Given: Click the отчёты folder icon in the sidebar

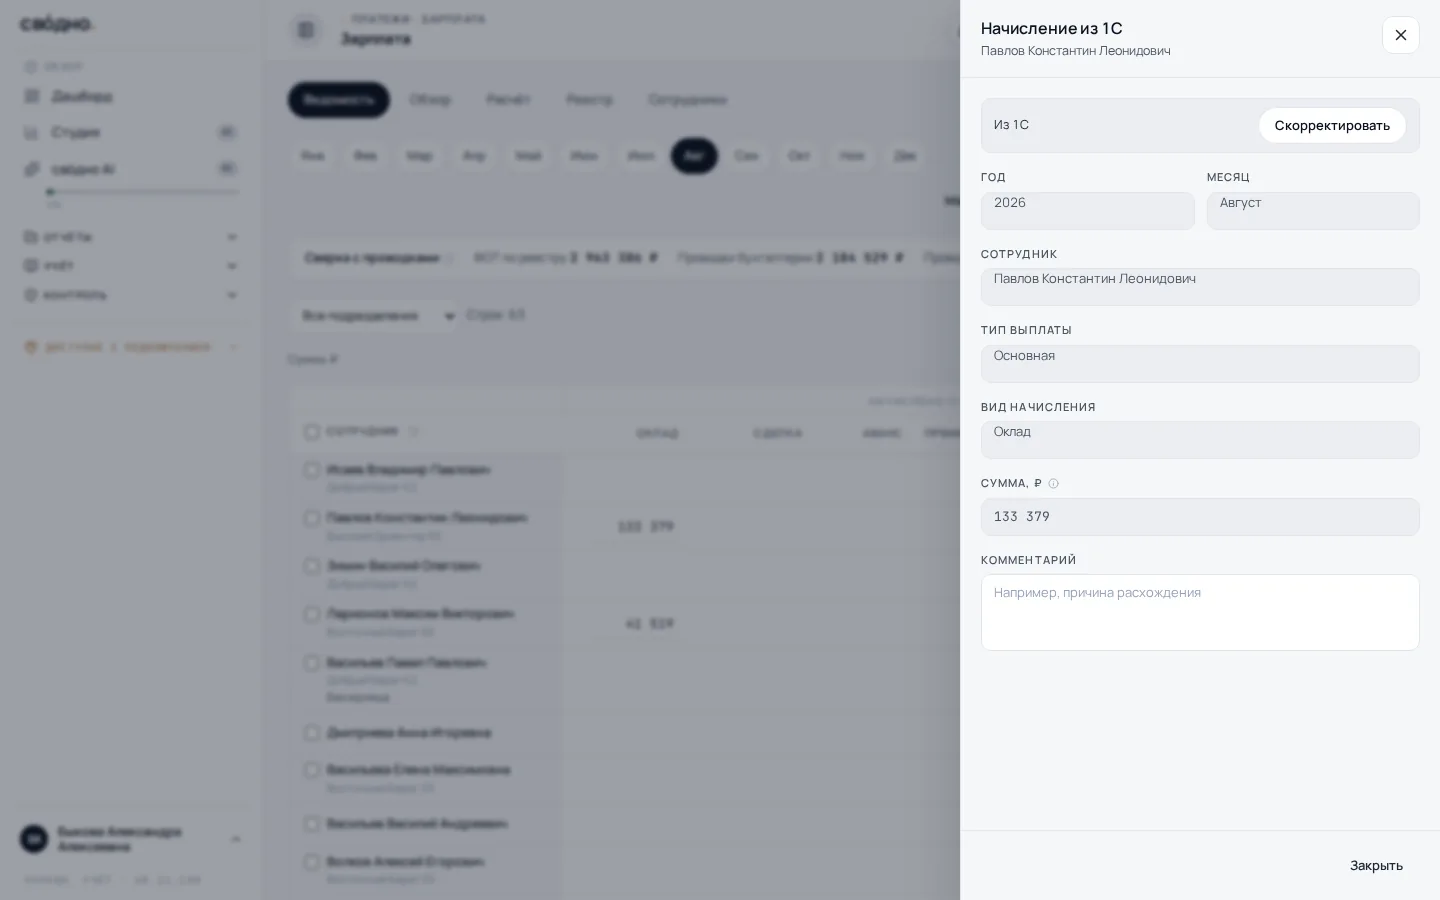Looking at the screenshot, I should coord(30,237).
